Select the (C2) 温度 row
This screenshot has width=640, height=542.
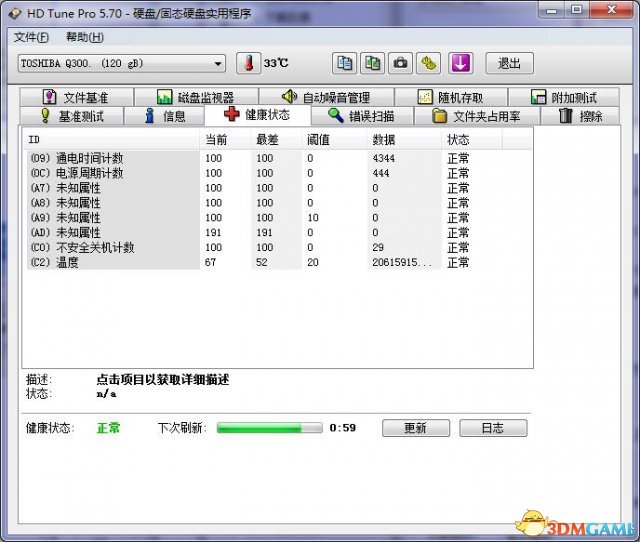279,262
